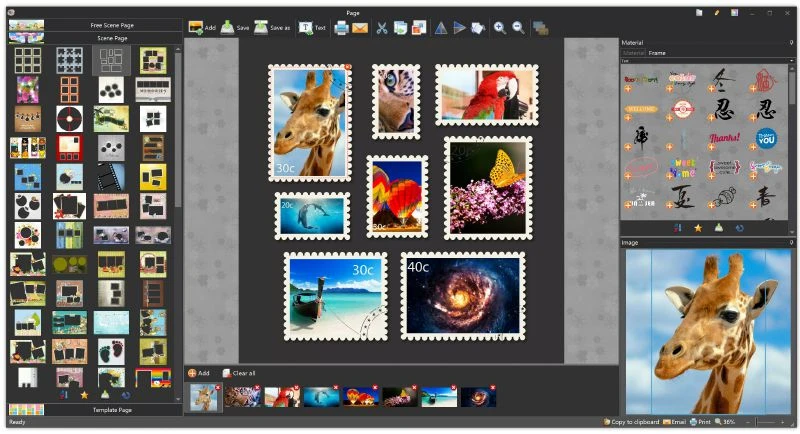Viewport: 800px width, 434px height.
Task: Remove the giraffe thumbnail via its red X
Action: pyautogui.click(x=218, y=386)
